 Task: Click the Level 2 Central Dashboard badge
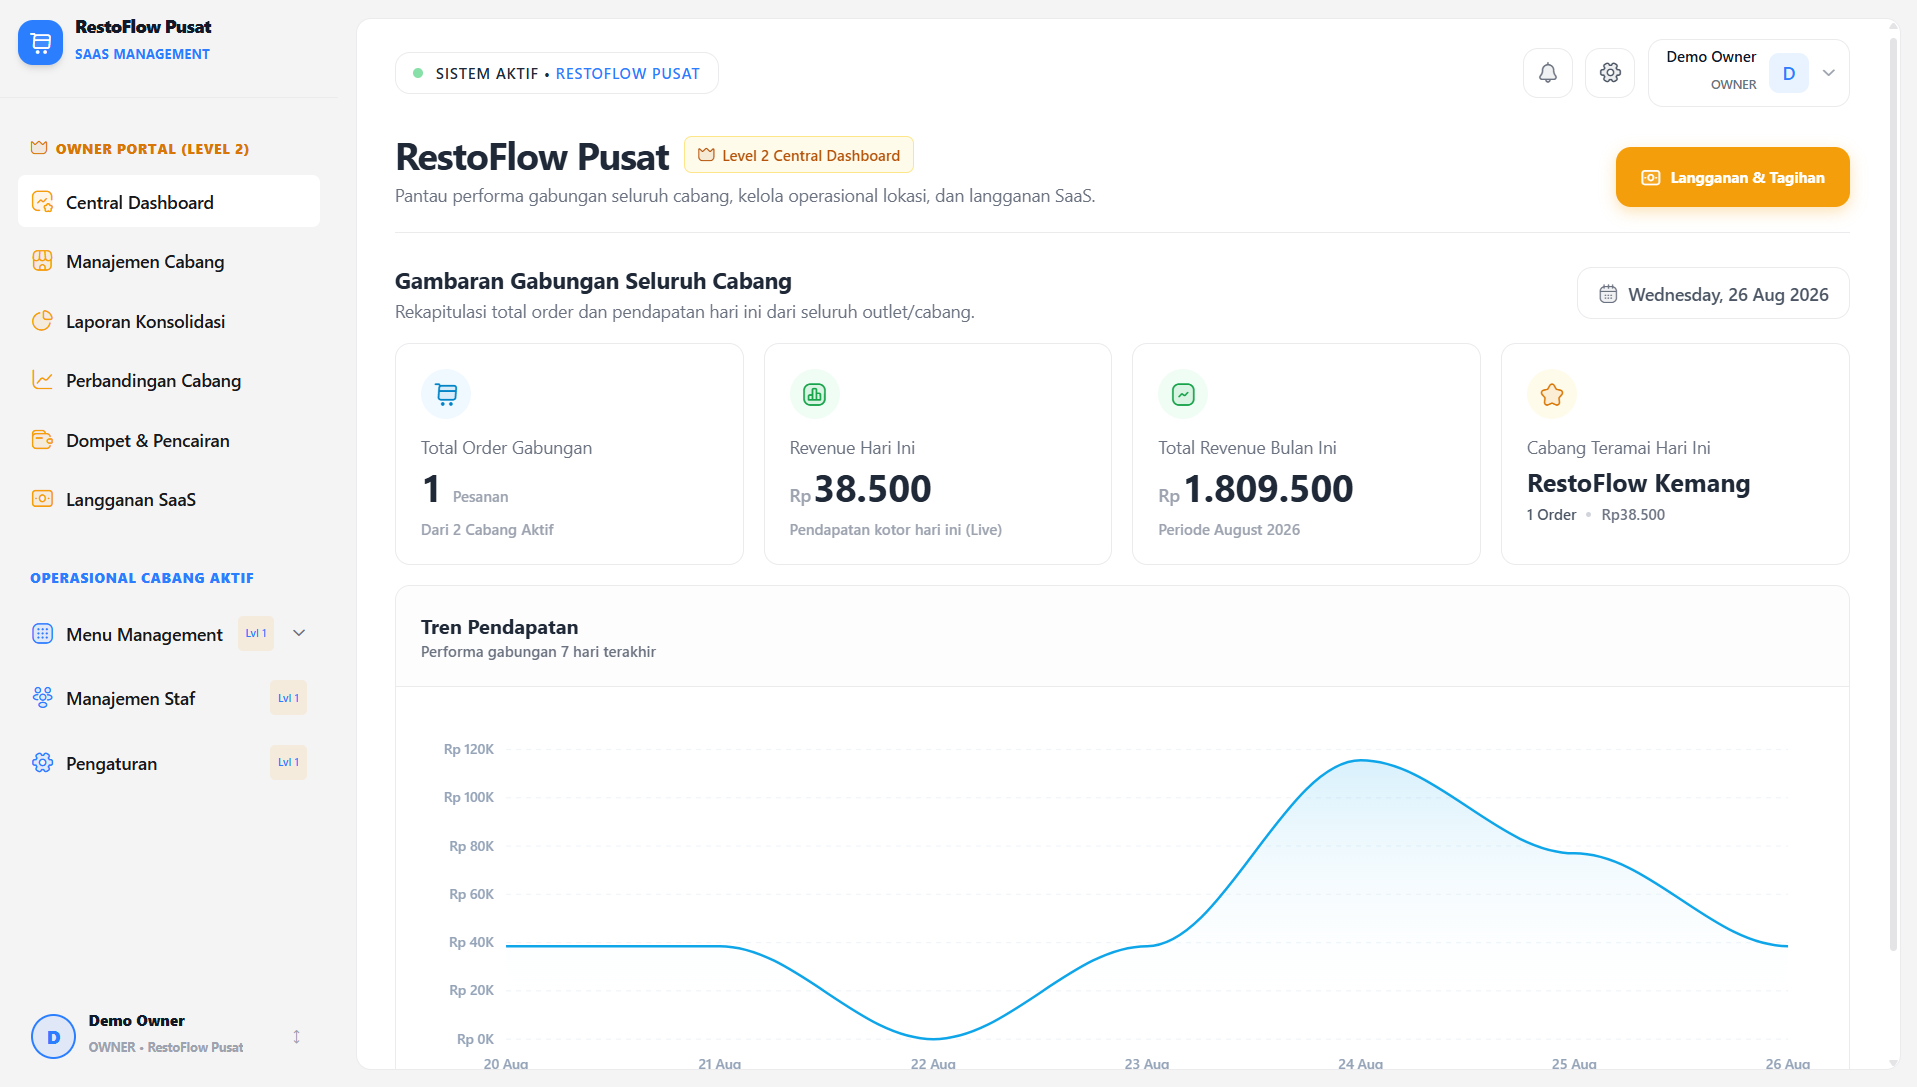click(x=799, y=155)
